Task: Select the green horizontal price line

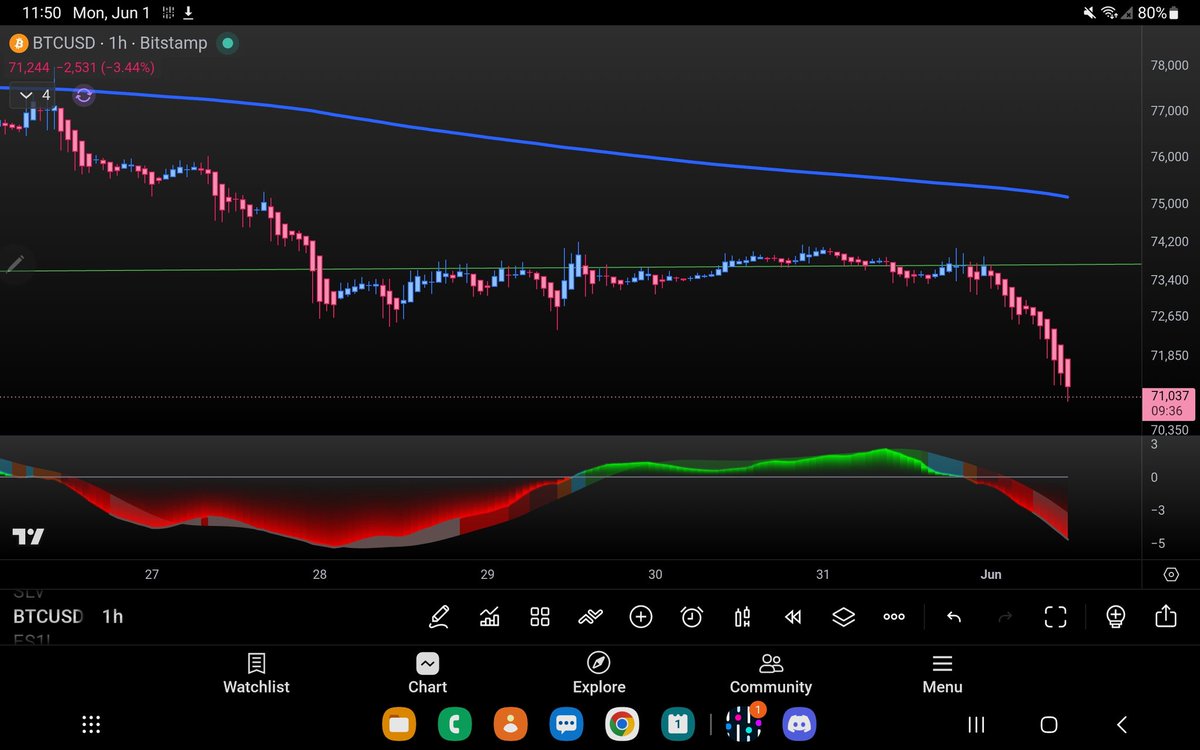Action: click(x=570, y=268)
